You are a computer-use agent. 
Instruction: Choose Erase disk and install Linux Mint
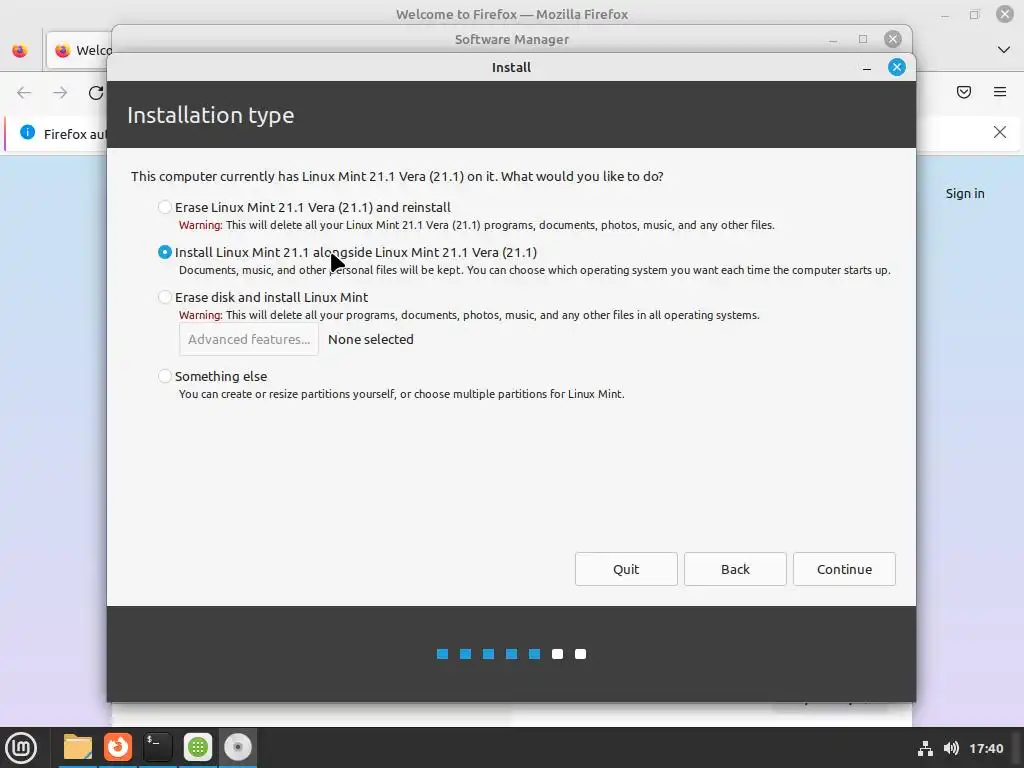tap(165, 297)
